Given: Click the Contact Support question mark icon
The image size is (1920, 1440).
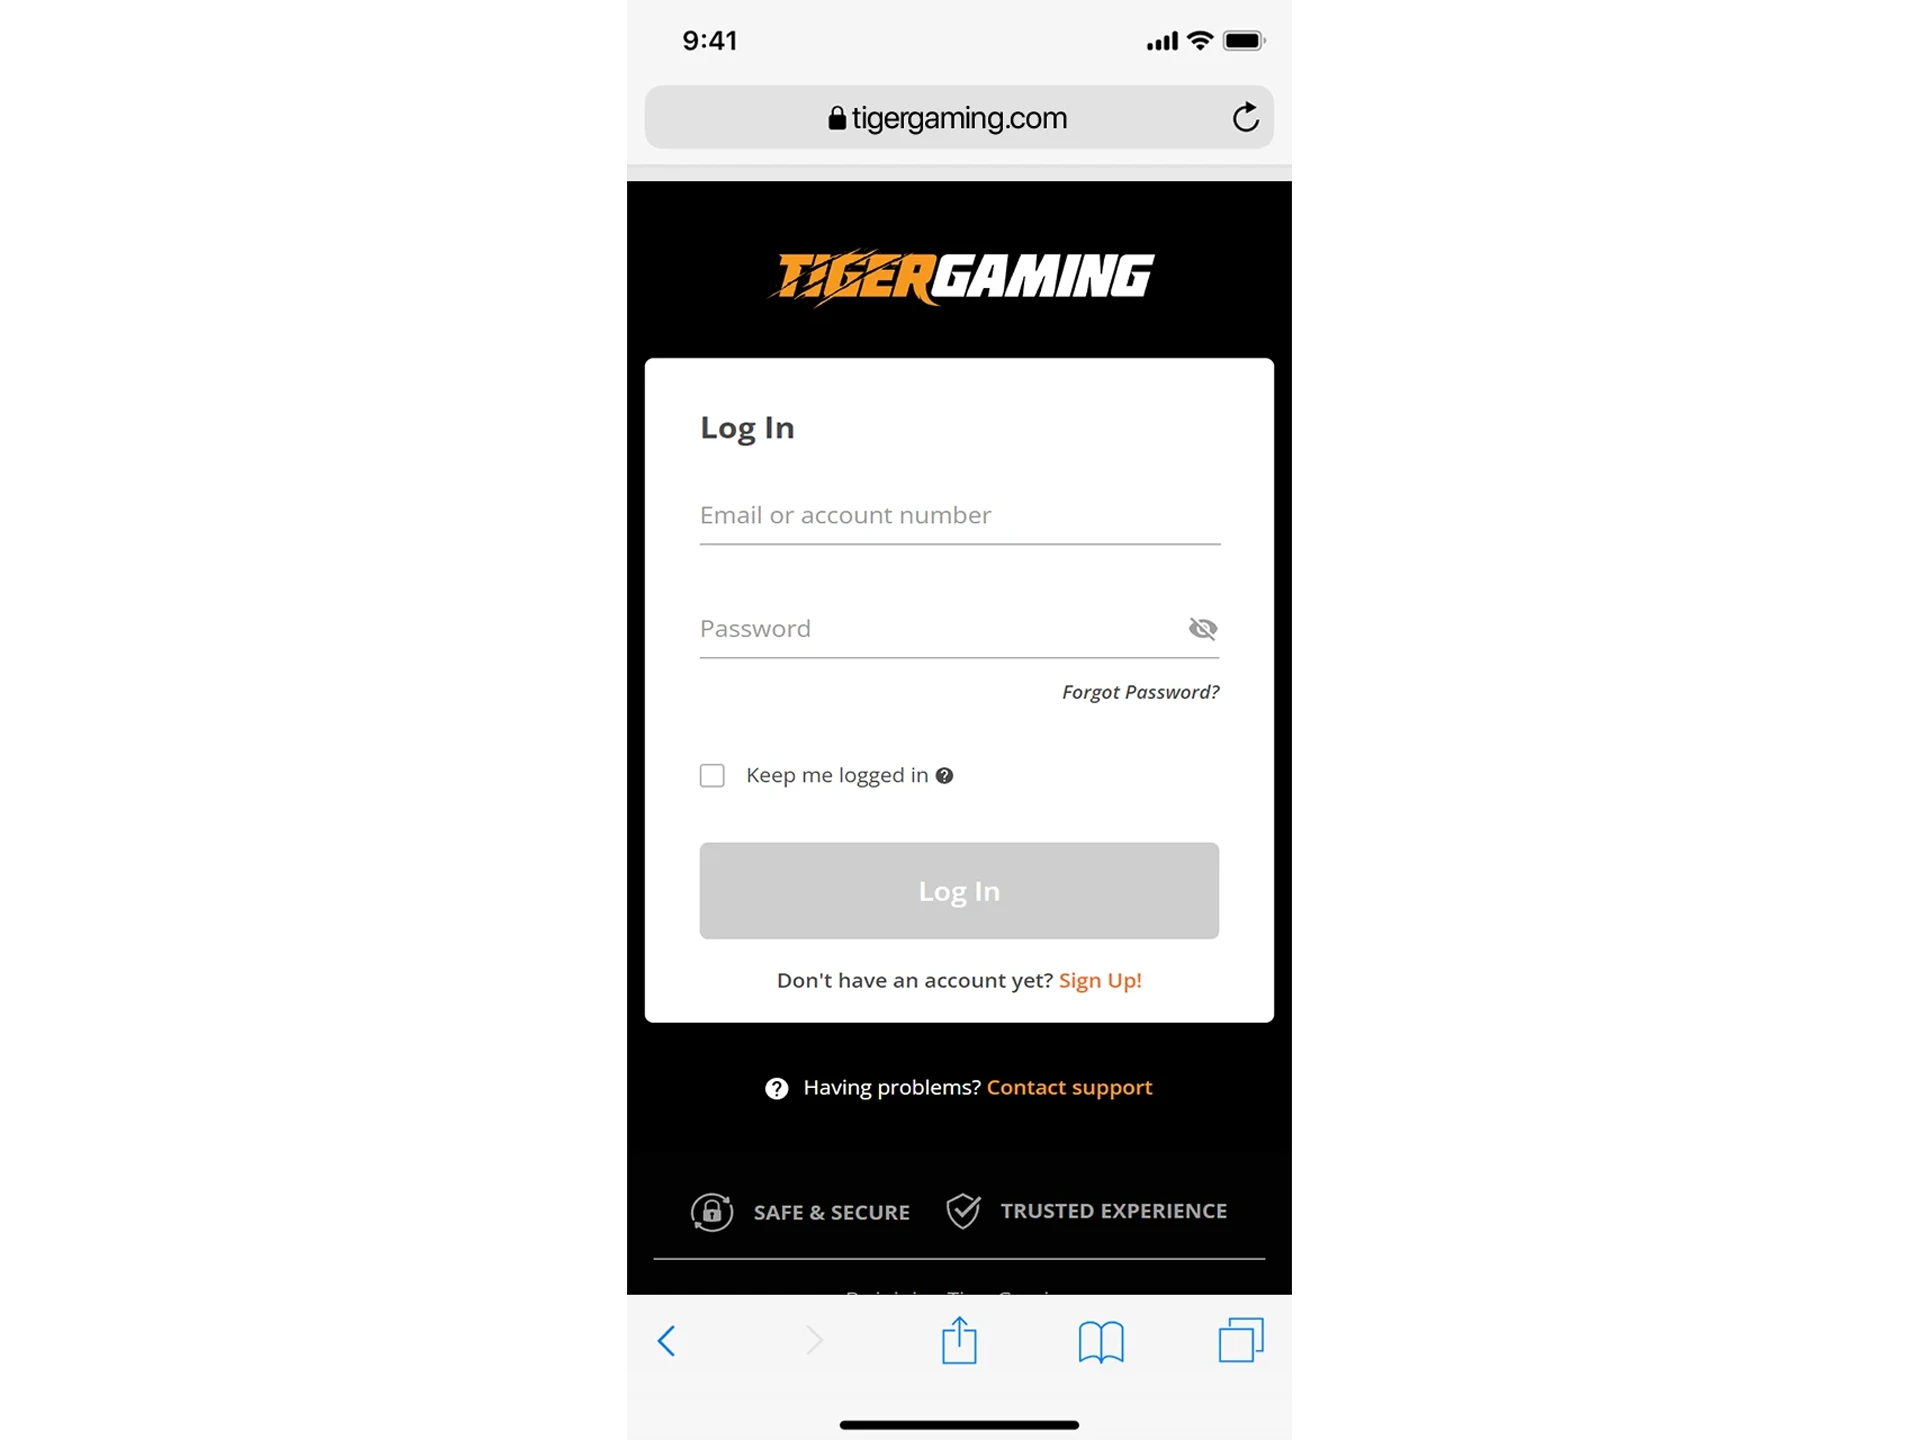Looking at the screenshot, I should [777, 1088].
